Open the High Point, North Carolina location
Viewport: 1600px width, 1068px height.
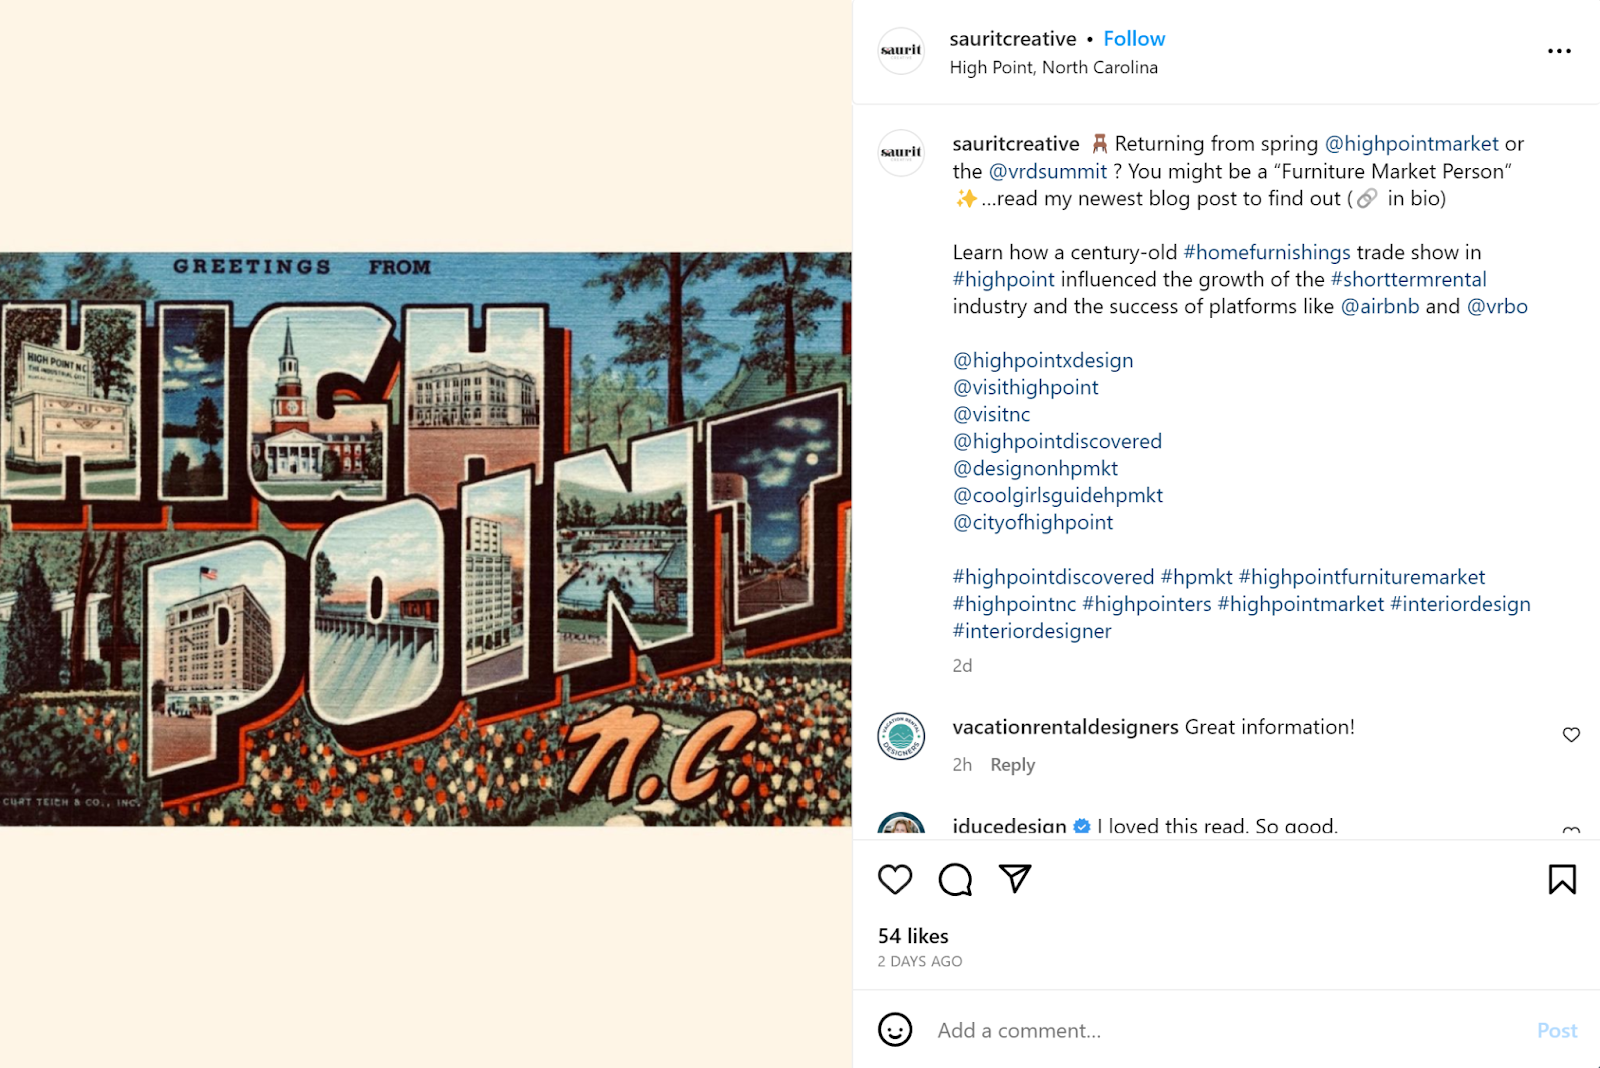point(1053,68)
